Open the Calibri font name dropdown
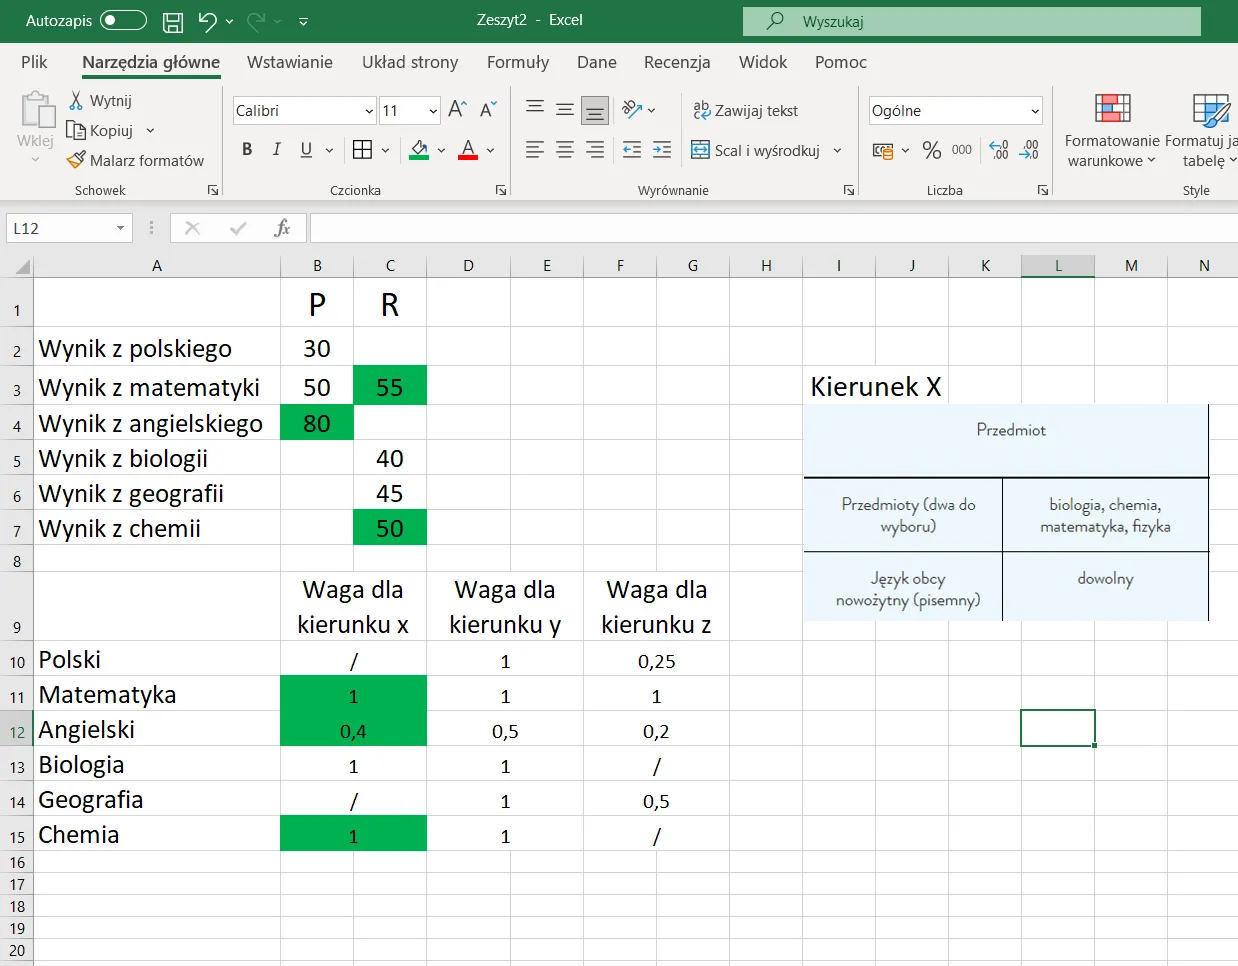 click(x=369, y=111)
